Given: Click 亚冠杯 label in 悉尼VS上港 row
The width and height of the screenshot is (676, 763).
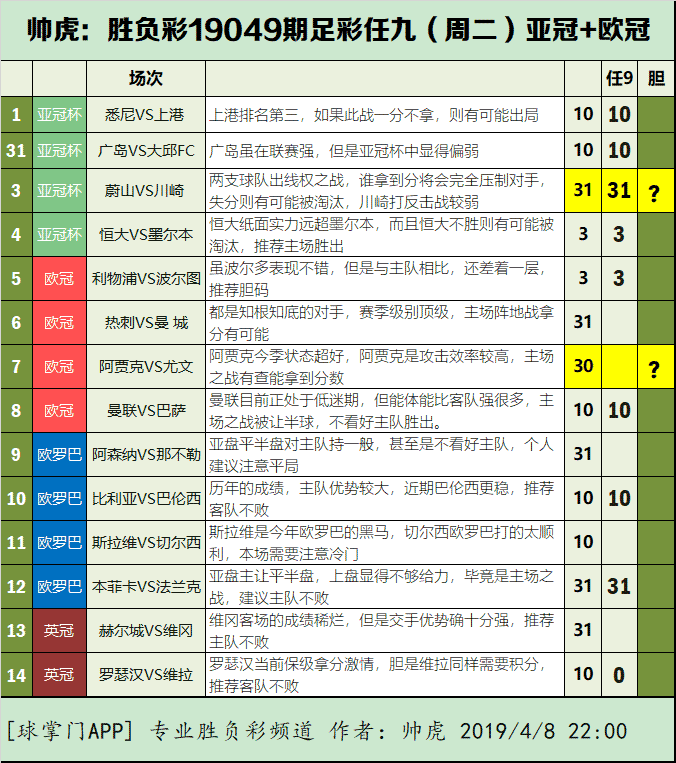Looking at the screenshot, I should coord(59,115).
